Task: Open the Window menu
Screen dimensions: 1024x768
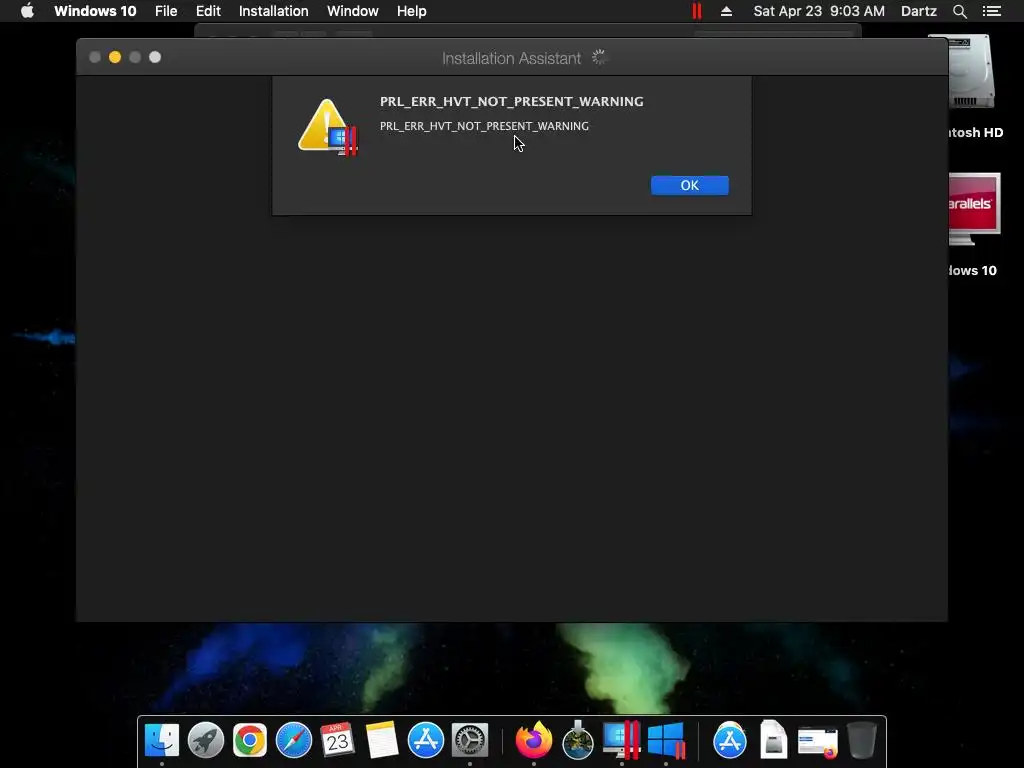Action: tap(353, 11)
